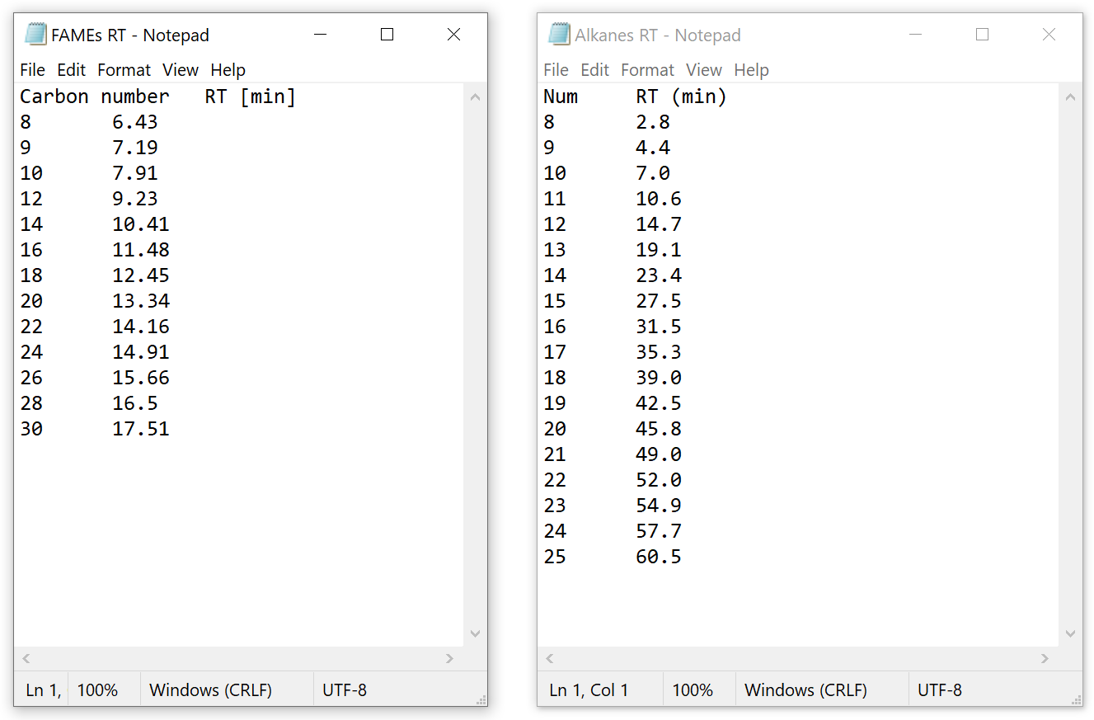1094x720 pixels.
Task: Open Help menu in Alkanes RT window
Action: click(x=751, y=70)
